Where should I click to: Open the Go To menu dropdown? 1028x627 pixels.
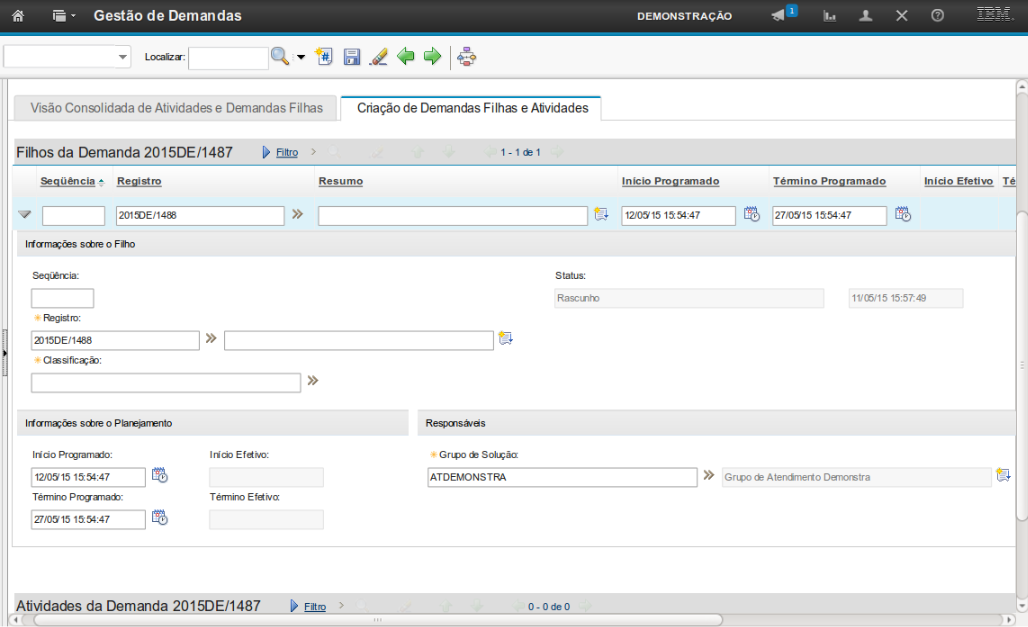coord(64,16)
